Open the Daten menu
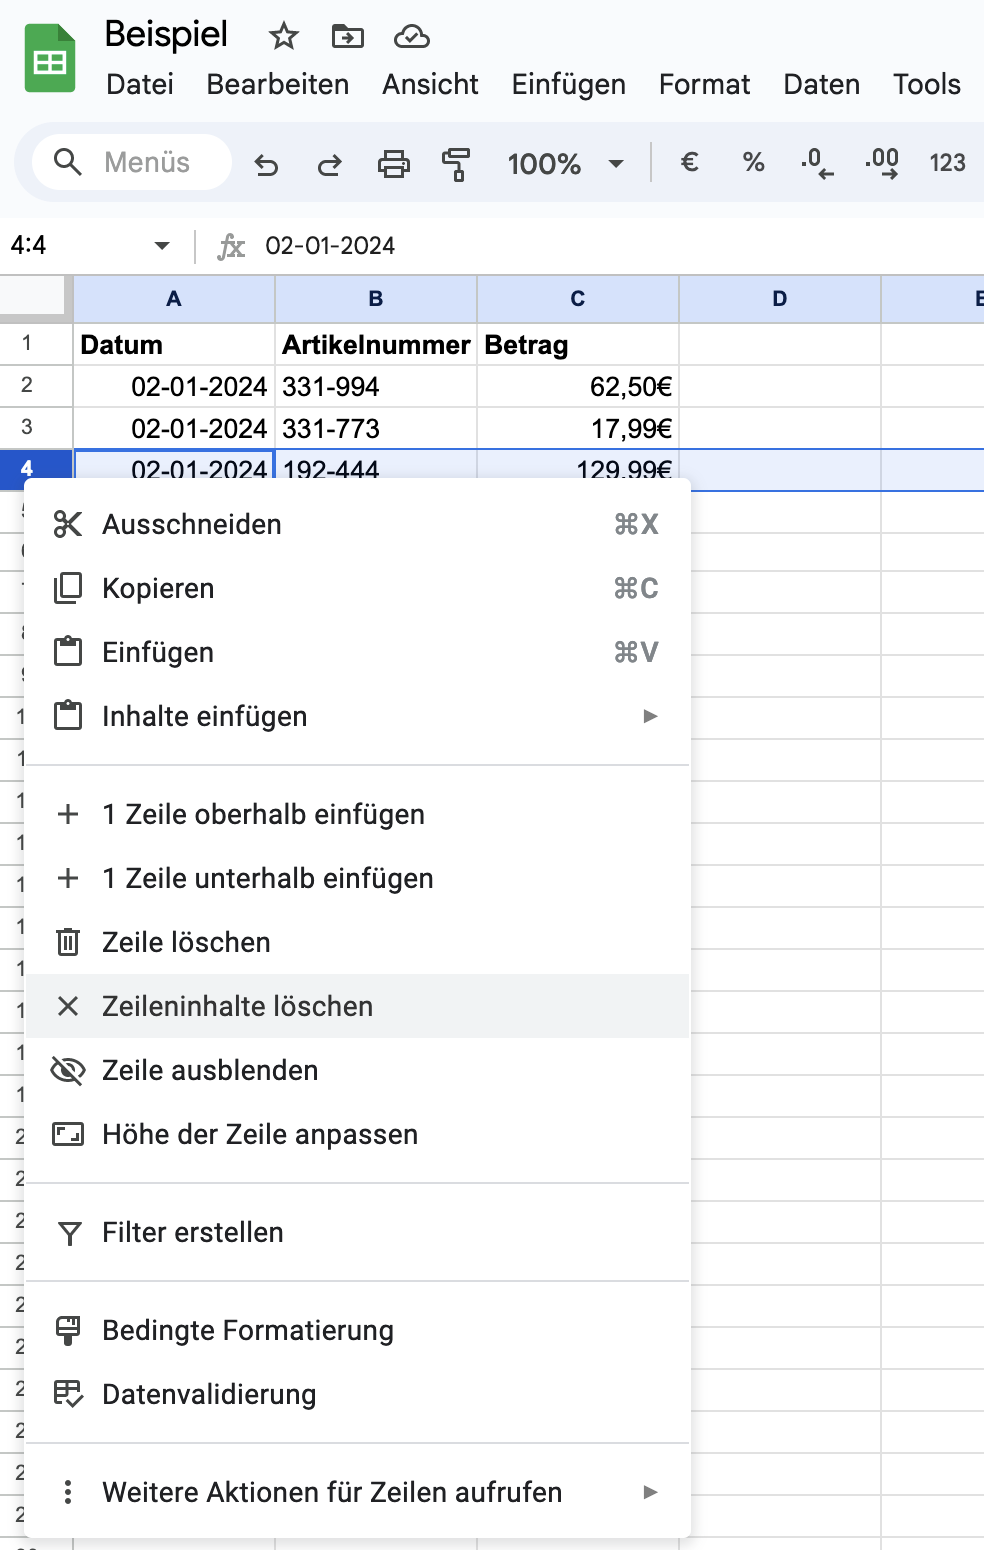Image resolution: width=984 pixels, height=1550 pixels. (x=821, y=84)
